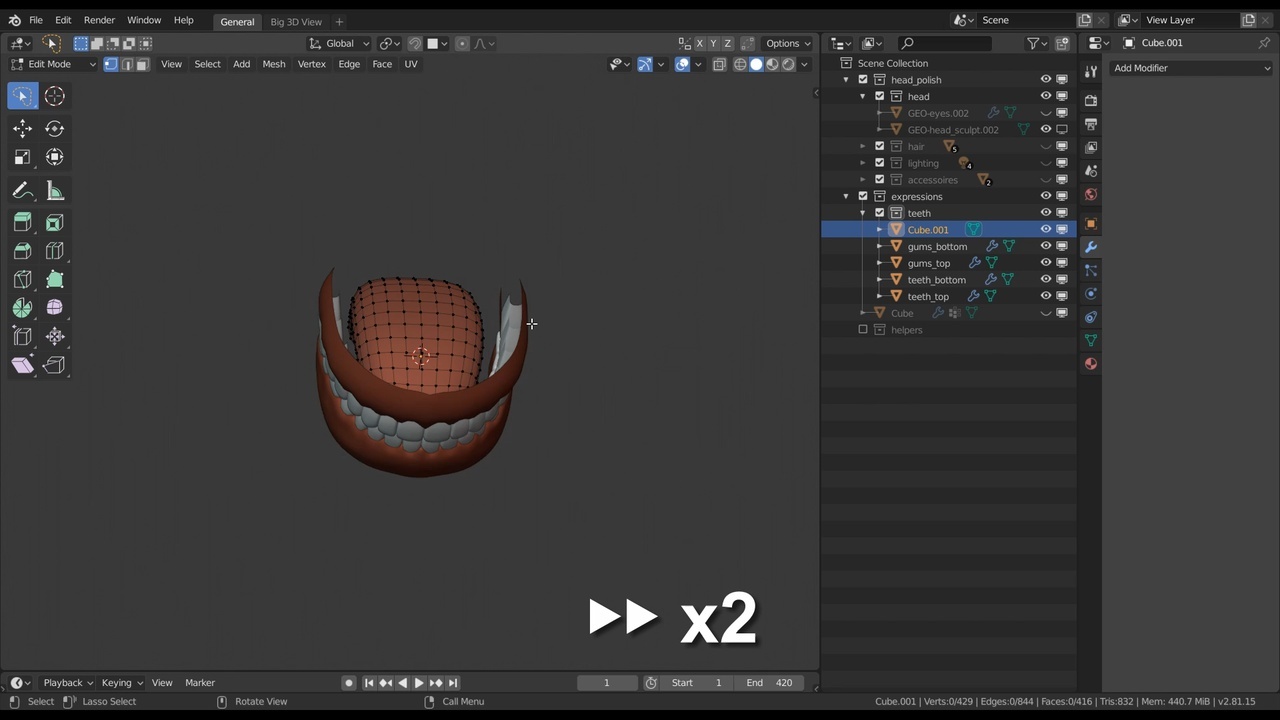Click the End frame field
Image resolution: width=1280 pixels, height=720 pixels.
pos(770,683)
